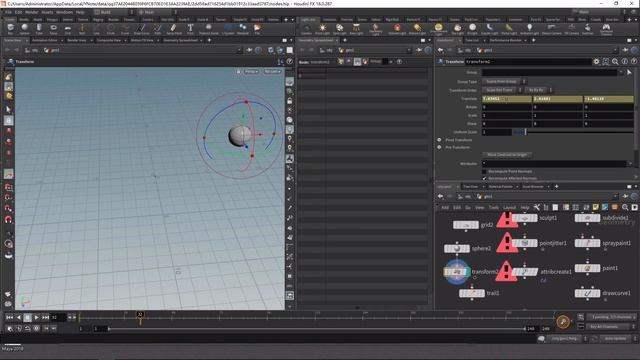Expand the Pre-Transform section

pos(439,147)
